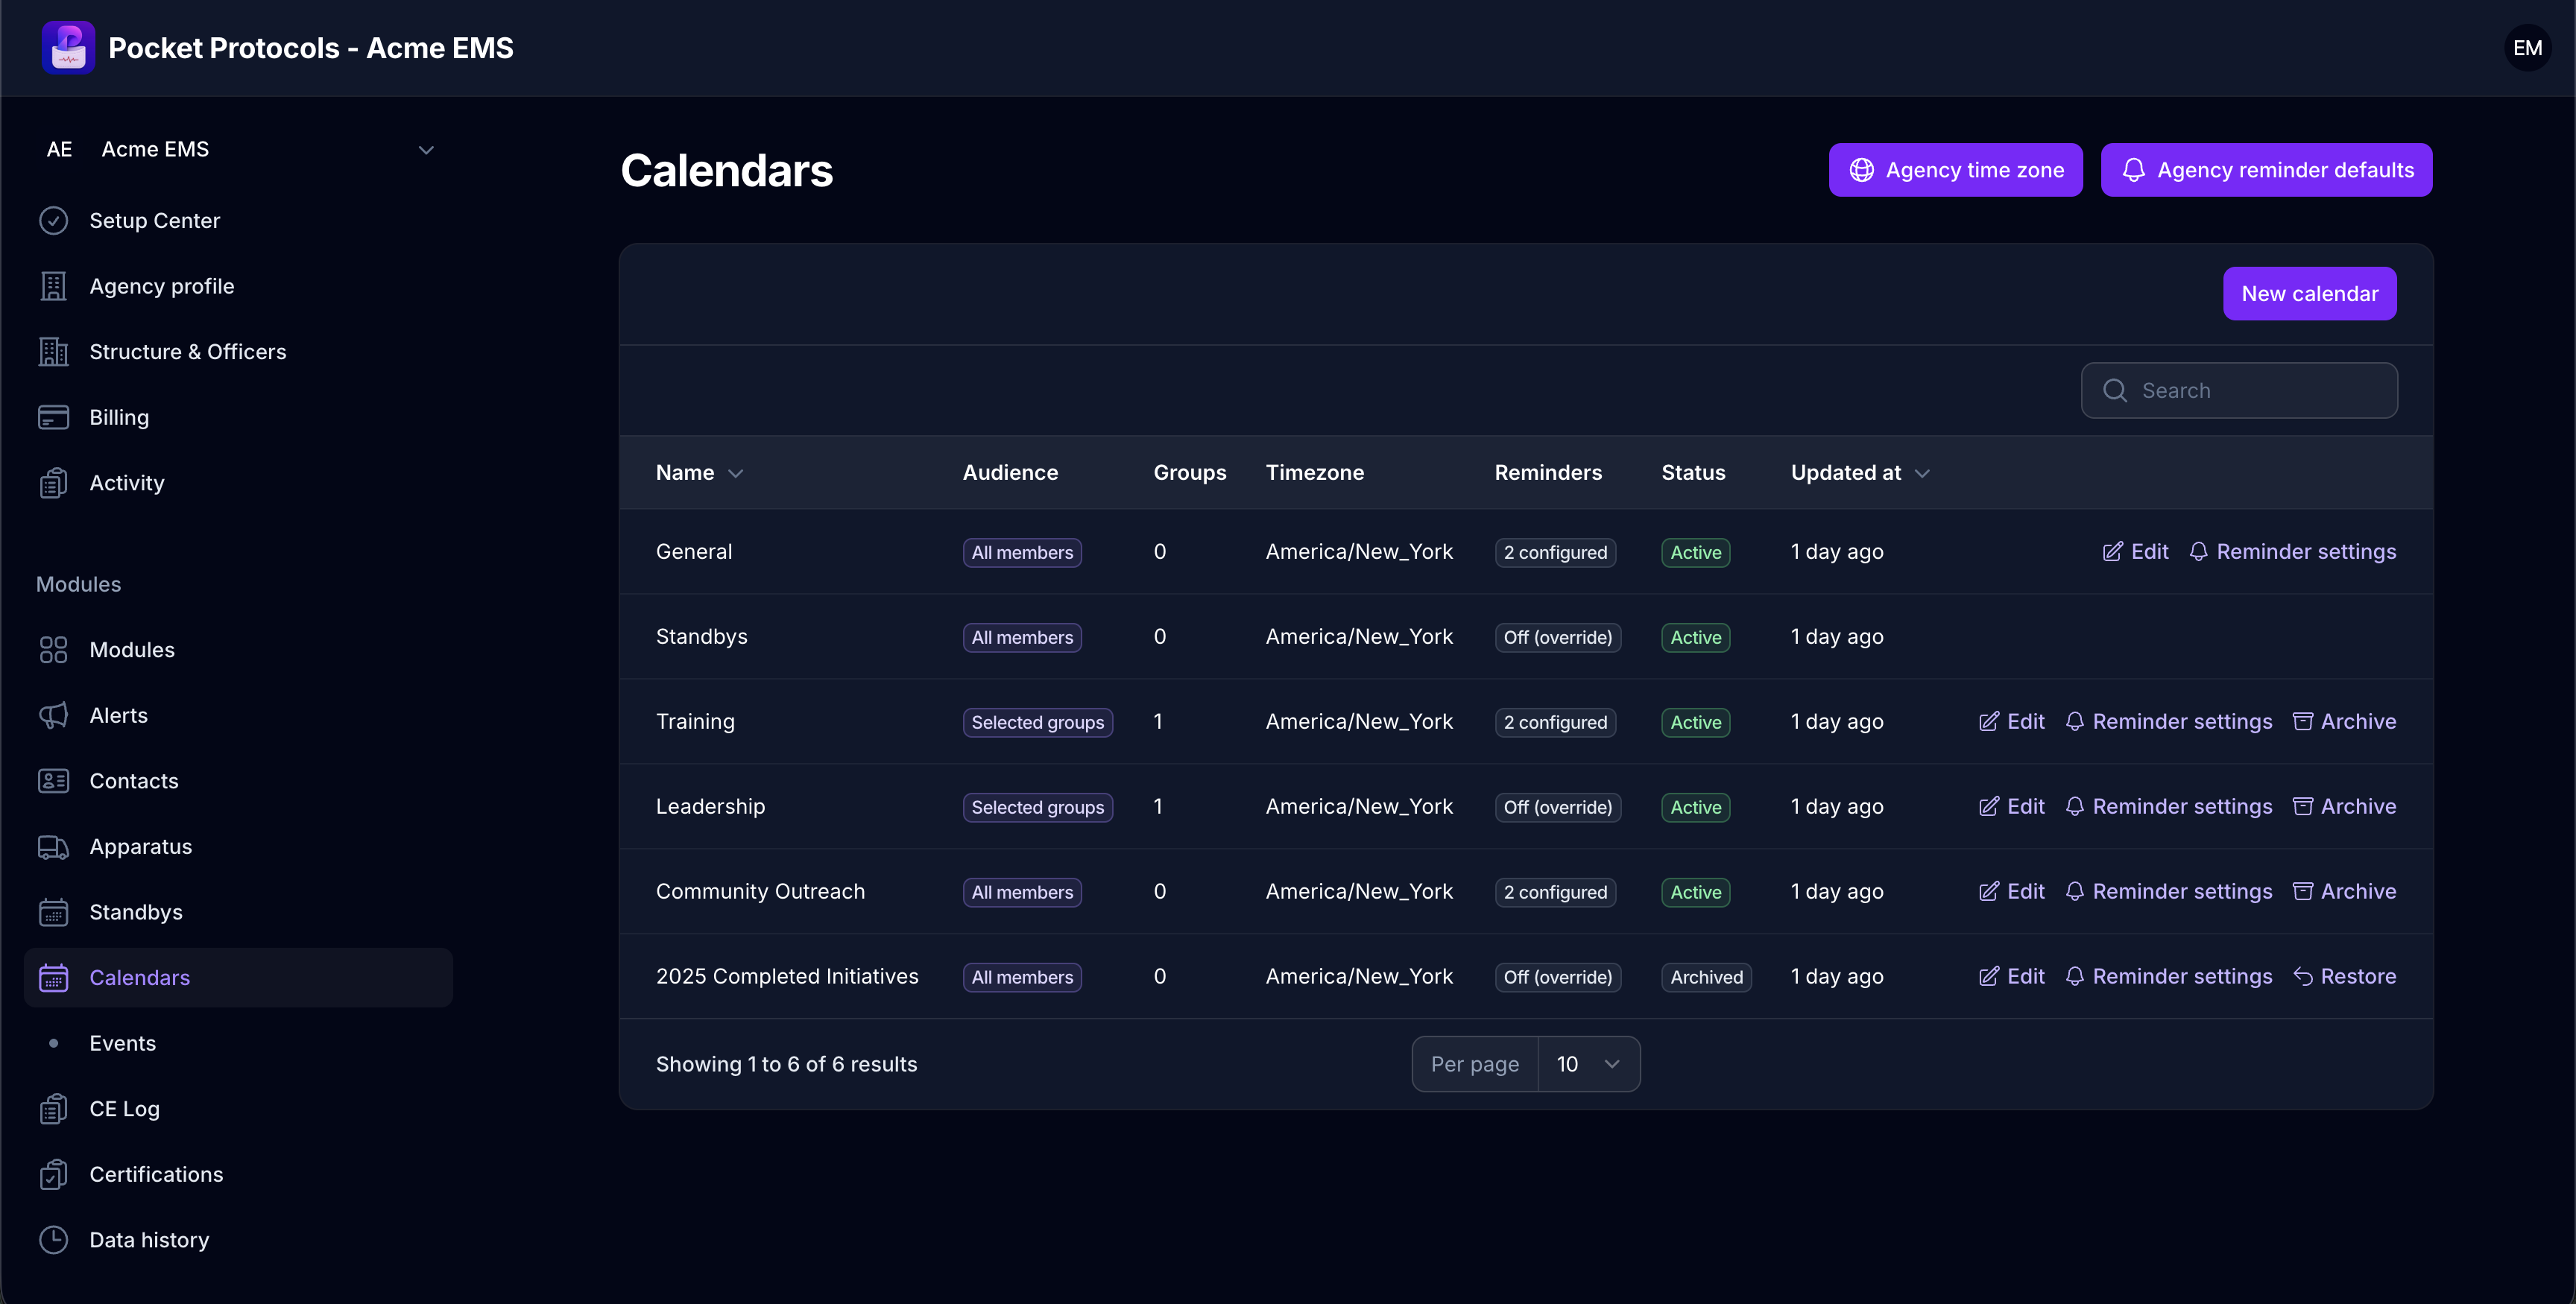Screen dimensions: 2576x1304
Task: Click the Pocket Protocols app logo
Action: [68, 47]
